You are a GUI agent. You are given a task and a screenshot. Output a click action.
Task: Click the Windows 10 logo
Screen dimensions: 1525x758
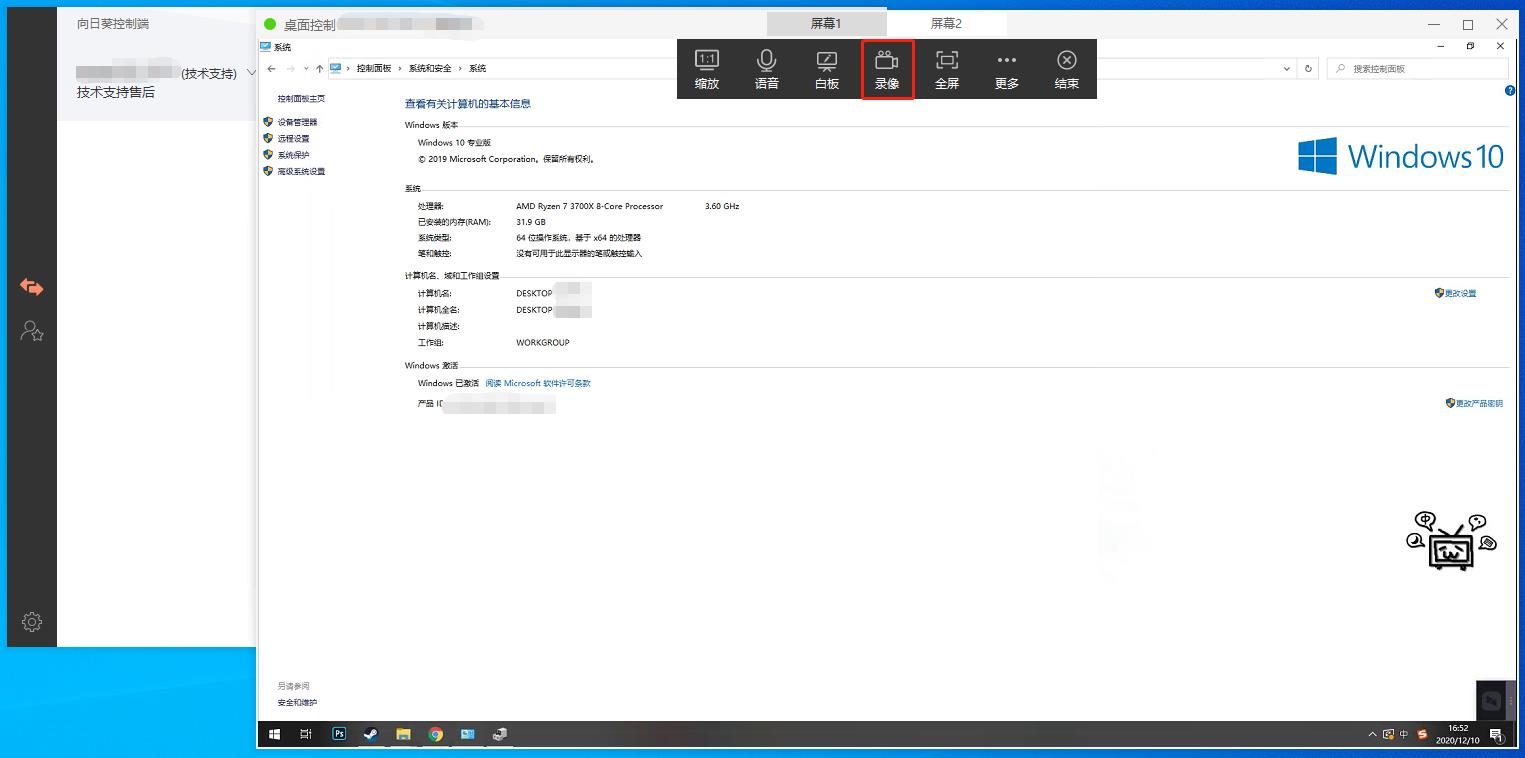(1401, 156)
